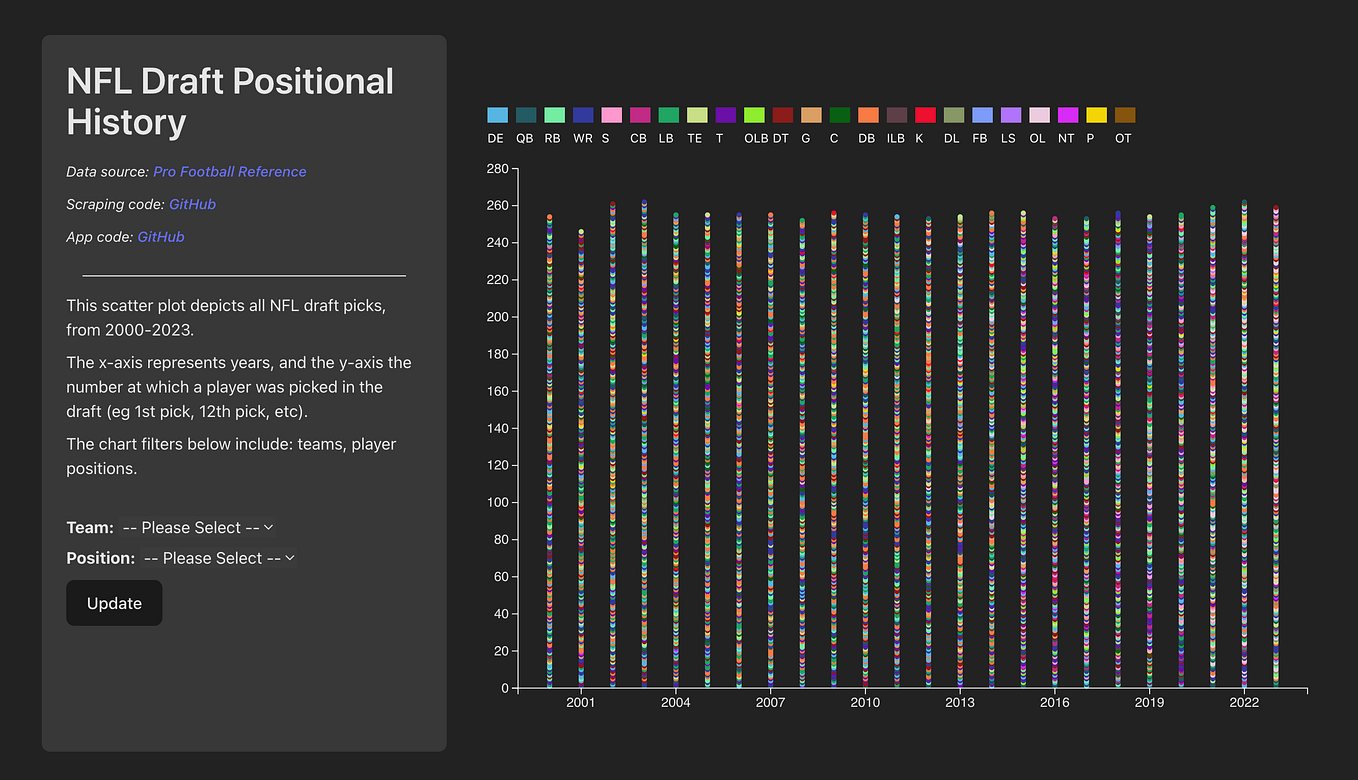The height and width of the screenshot is (780, 1358).
Task: Toggle the WR legend swatch
Action: [581, 114]
